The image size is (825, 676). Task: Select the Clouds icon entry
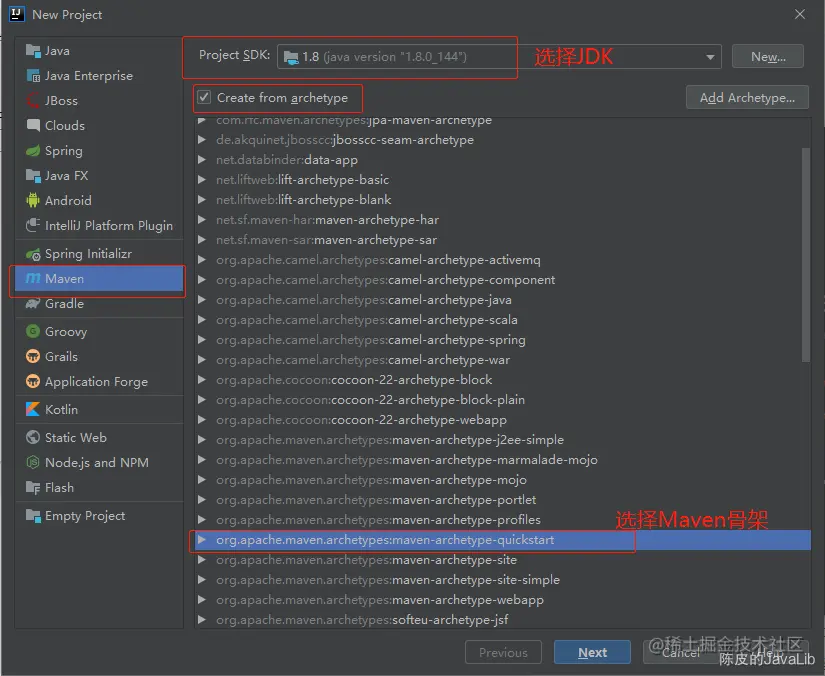tap(33, 125)
